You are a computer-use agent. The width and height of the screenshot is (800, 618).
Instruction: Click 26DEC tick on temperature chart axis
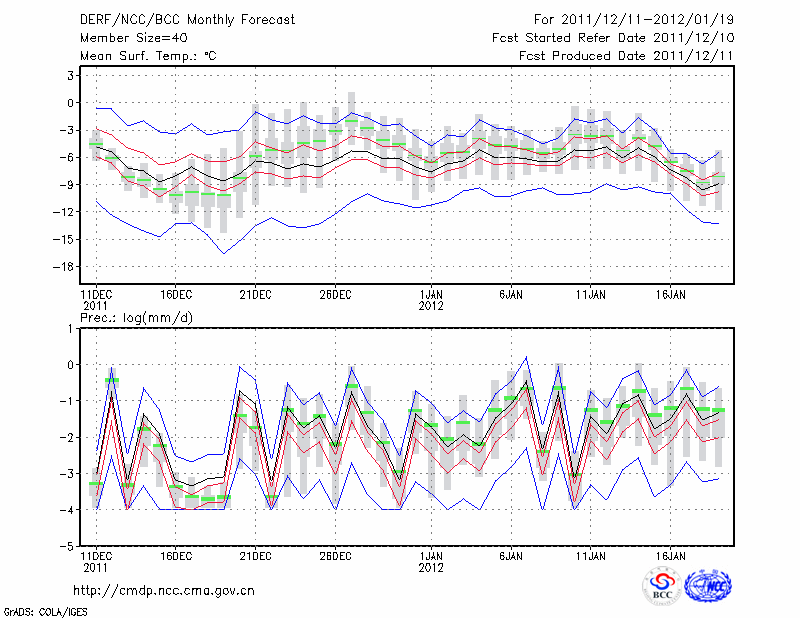[x=335, y=295]
